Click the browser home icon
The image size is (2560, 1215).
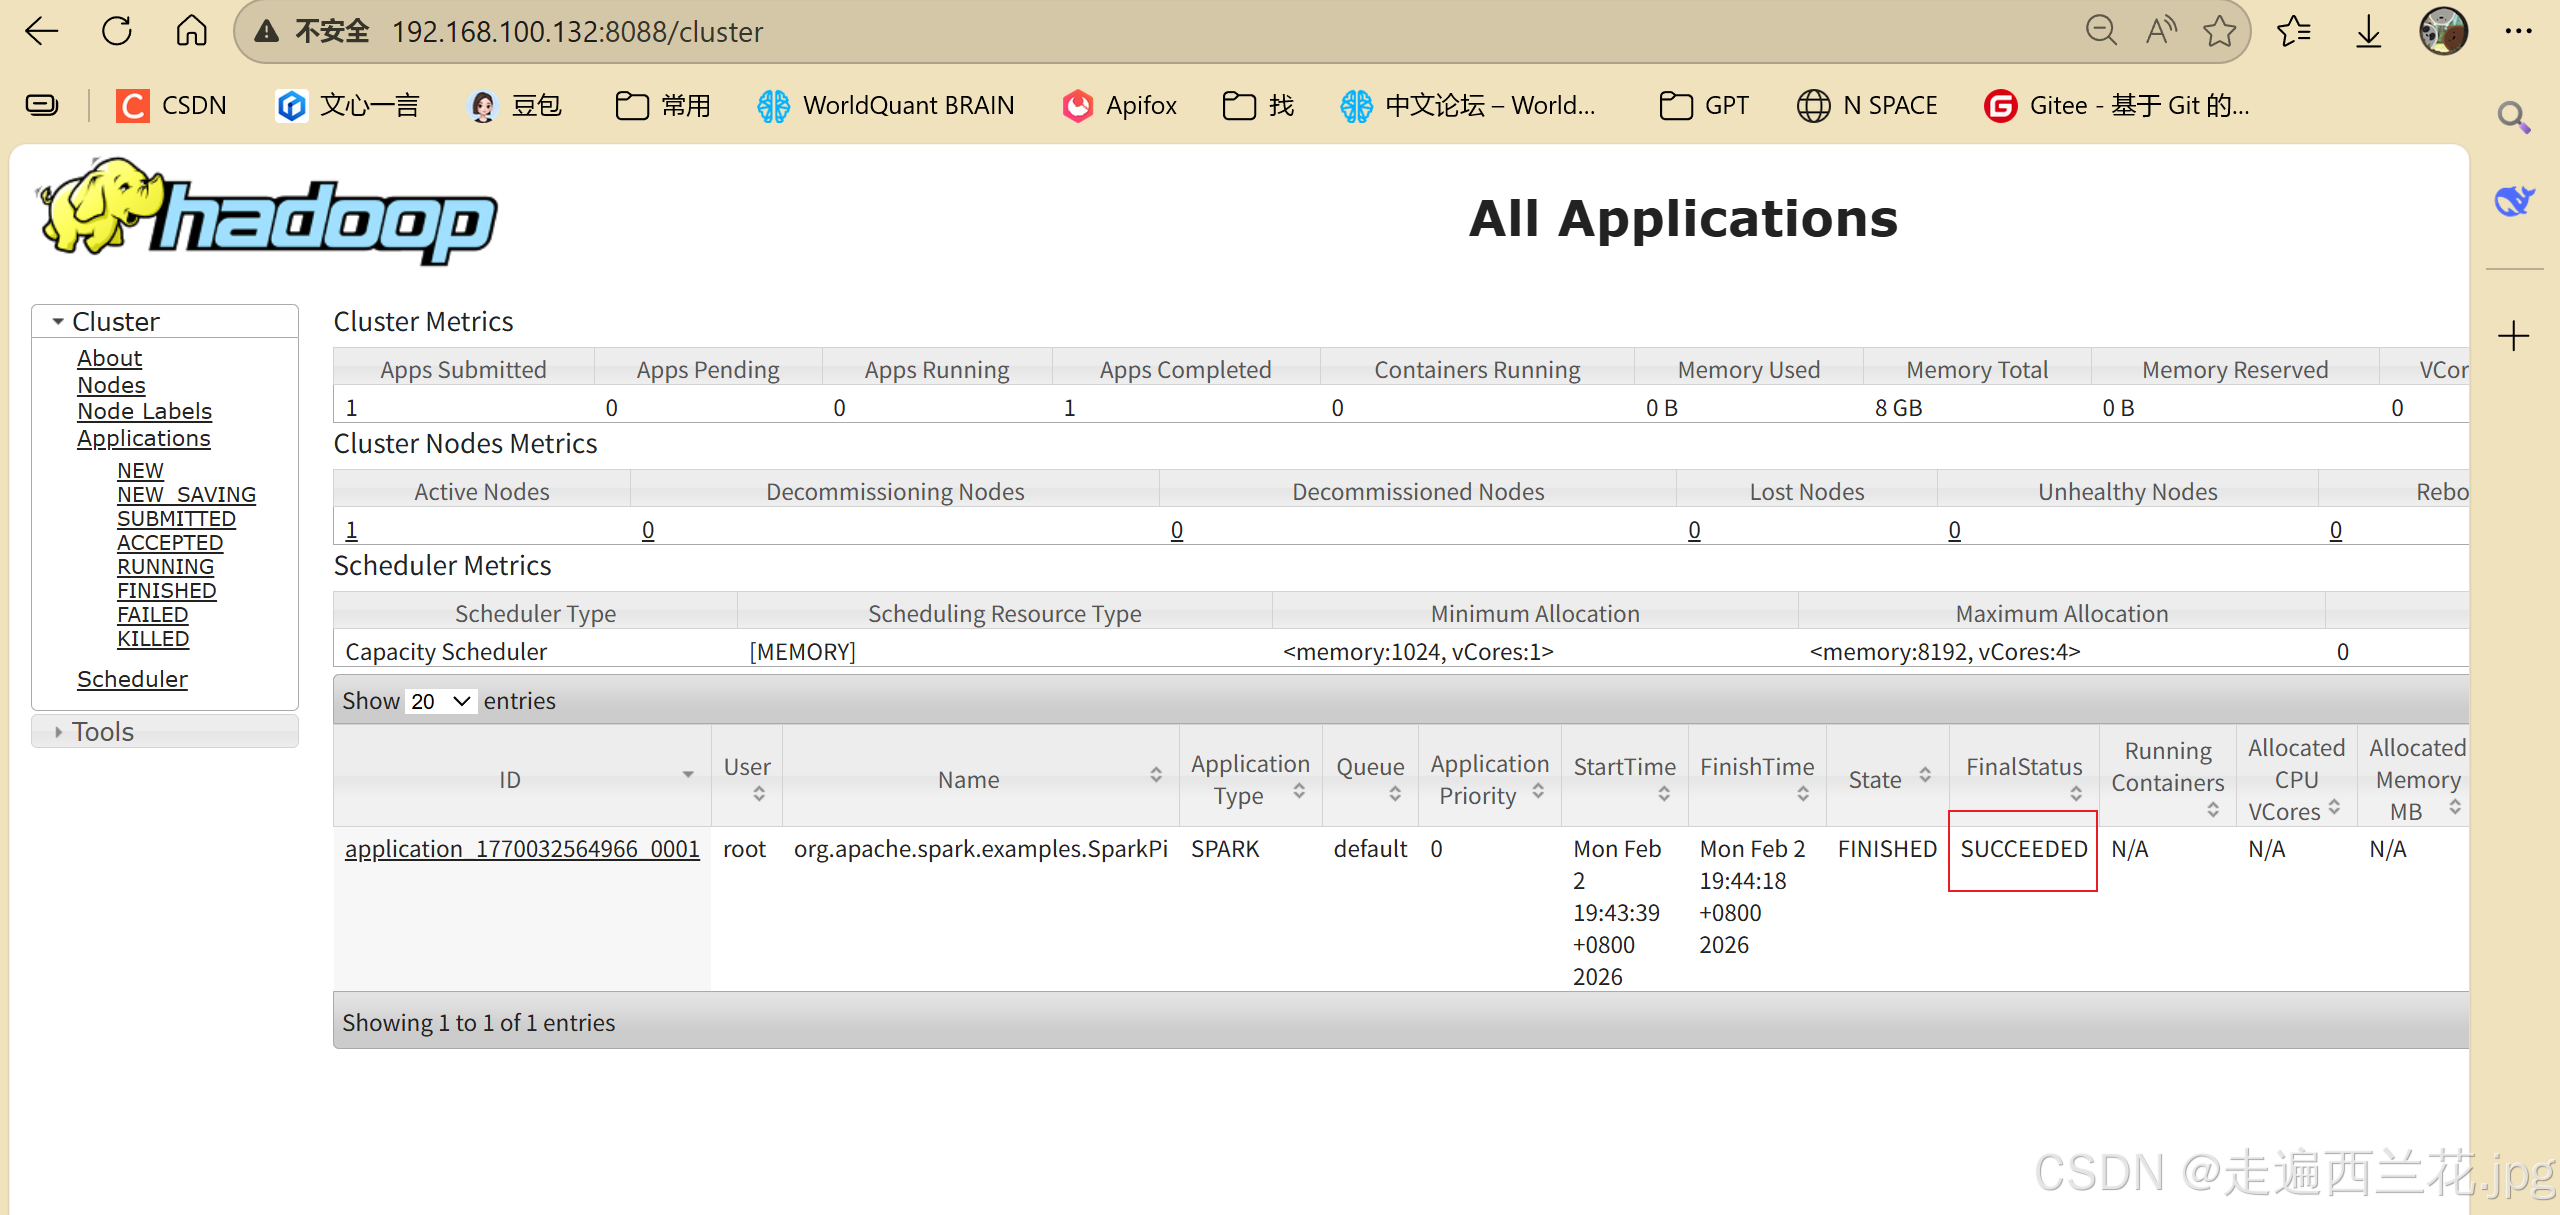point(191,31)
